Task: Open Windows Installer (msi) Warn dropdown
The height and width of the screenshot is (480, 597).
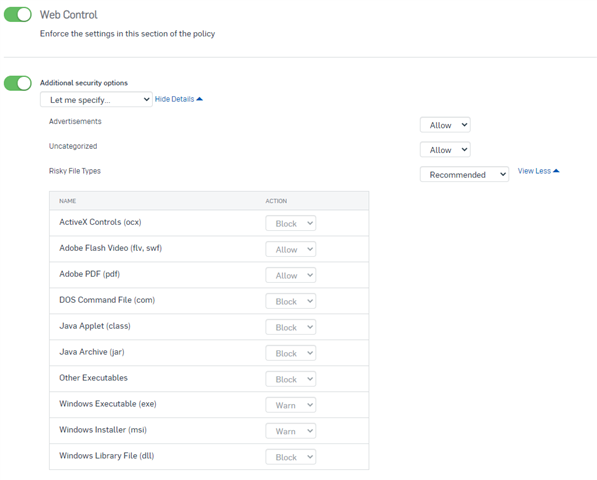Action: [x=291, y=431]
